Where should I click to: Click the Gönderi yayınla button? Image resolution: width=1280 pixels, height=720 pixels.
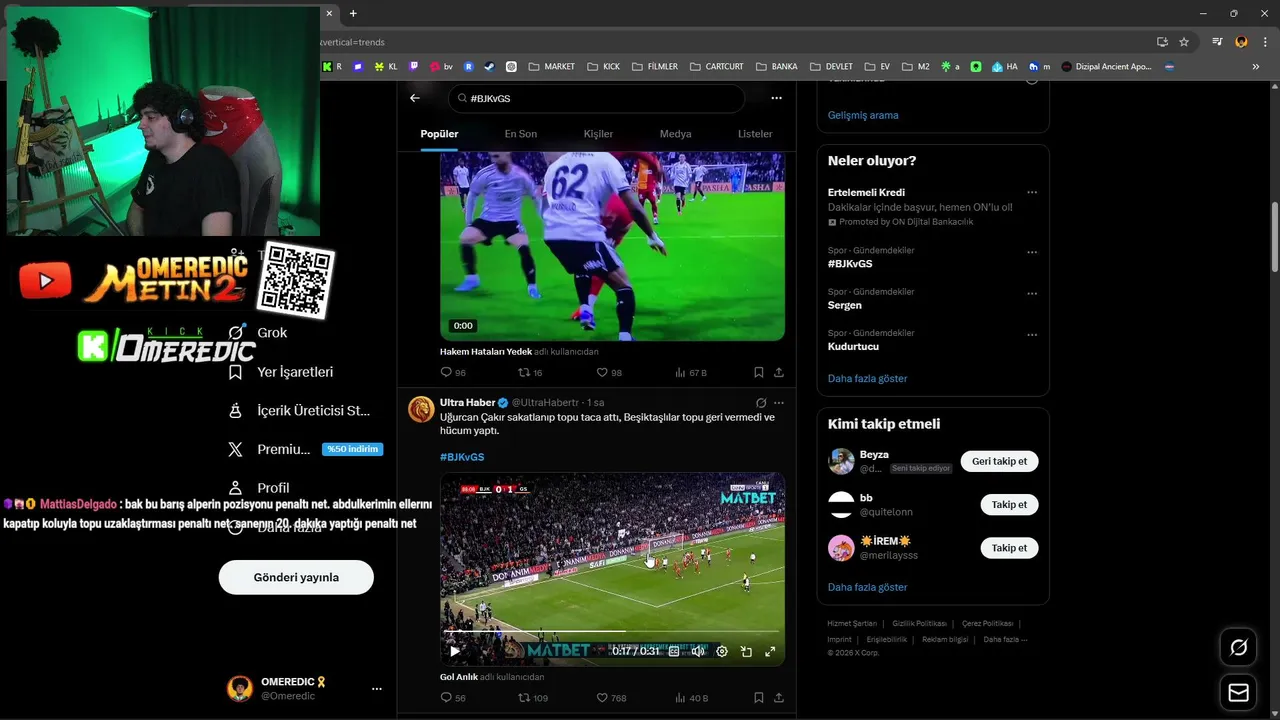296,577
